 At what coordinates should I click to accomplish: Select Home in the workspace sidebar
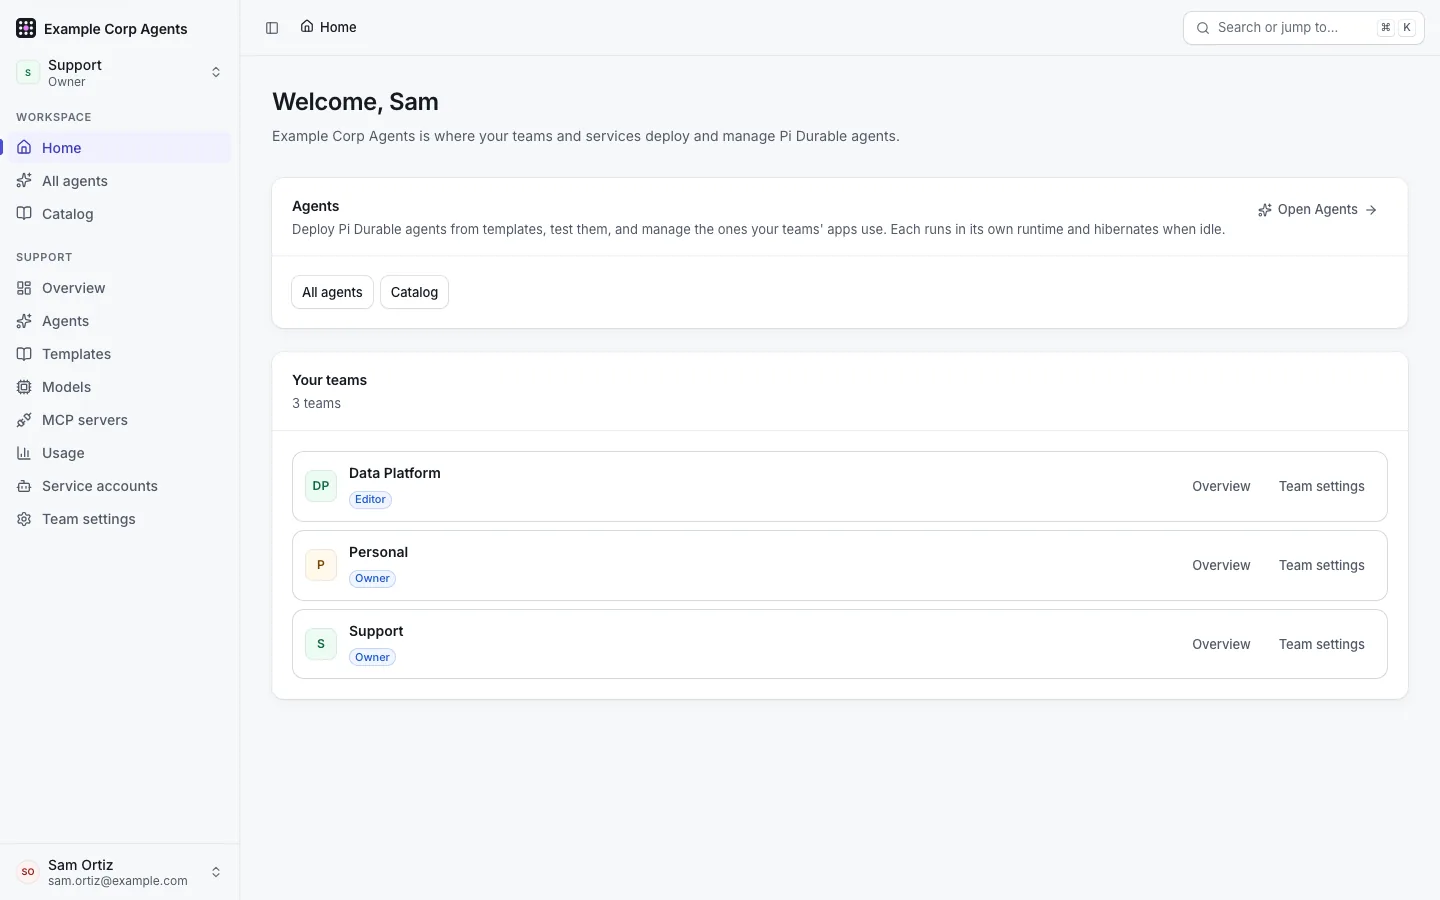point(120,147)
